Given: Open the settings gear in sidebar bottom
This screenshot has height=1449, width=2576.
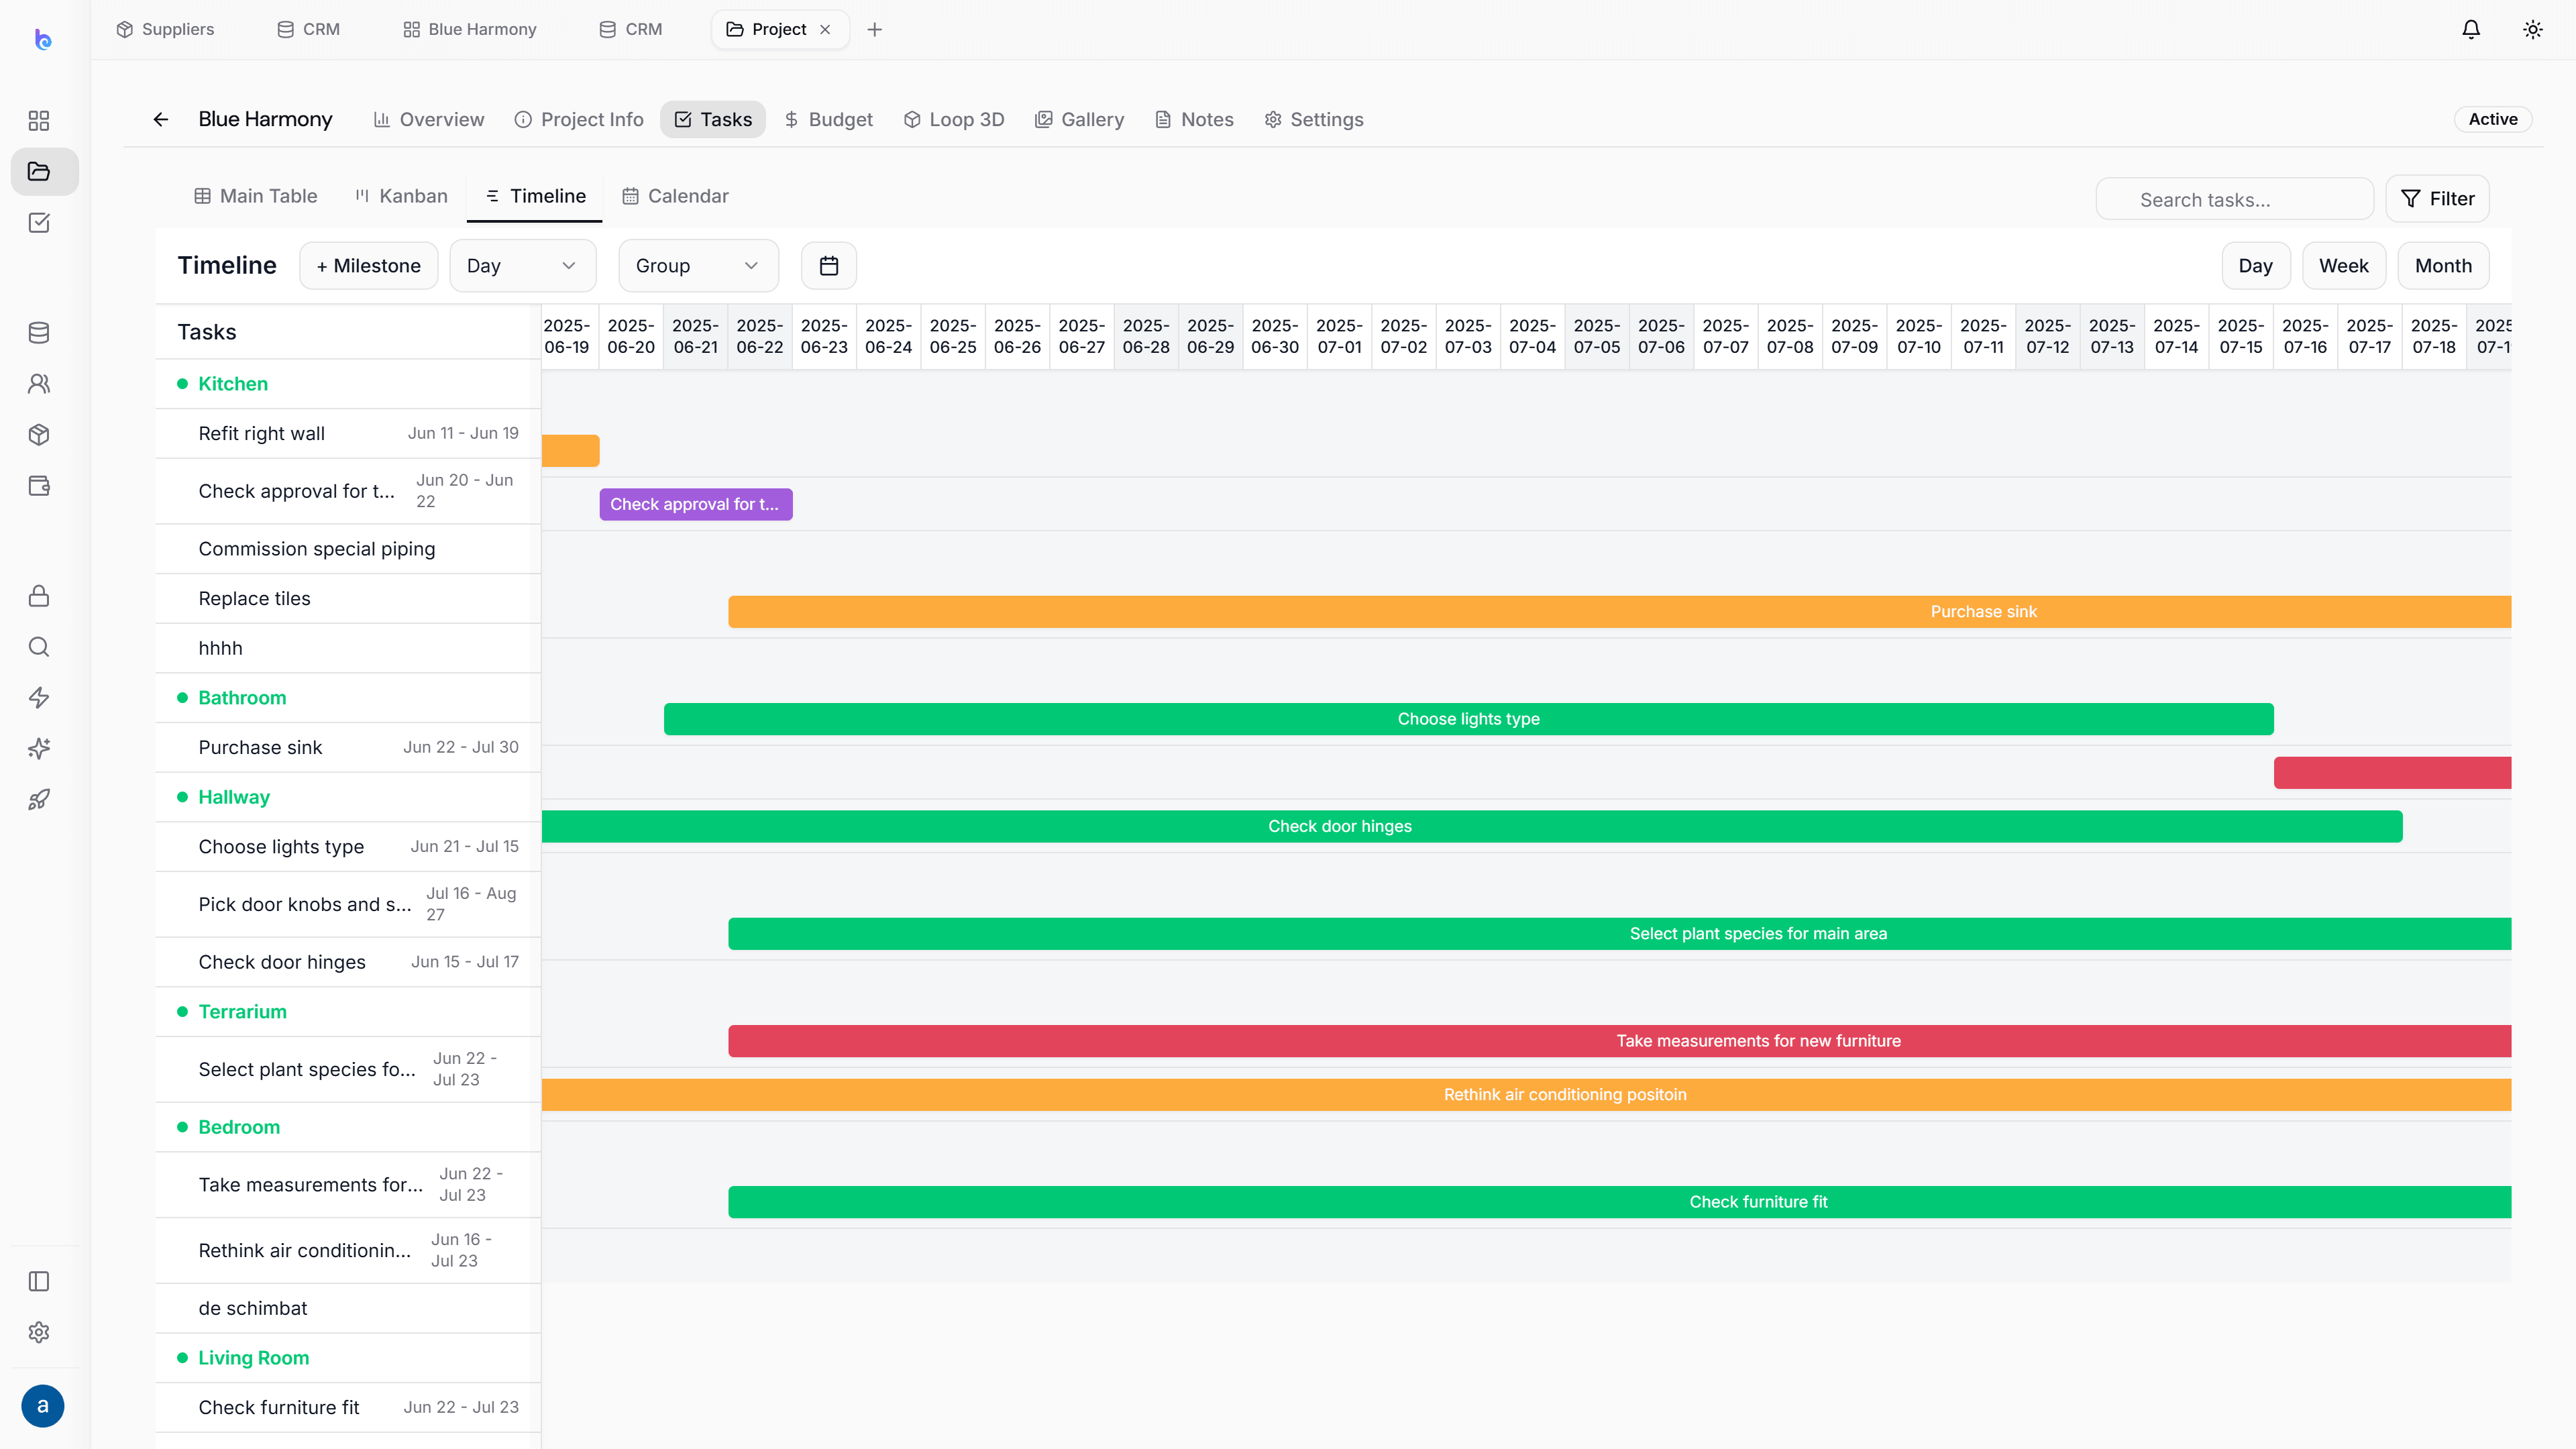Looking at the screenshot, I should pyautogui.click(x=39, y=1333).
